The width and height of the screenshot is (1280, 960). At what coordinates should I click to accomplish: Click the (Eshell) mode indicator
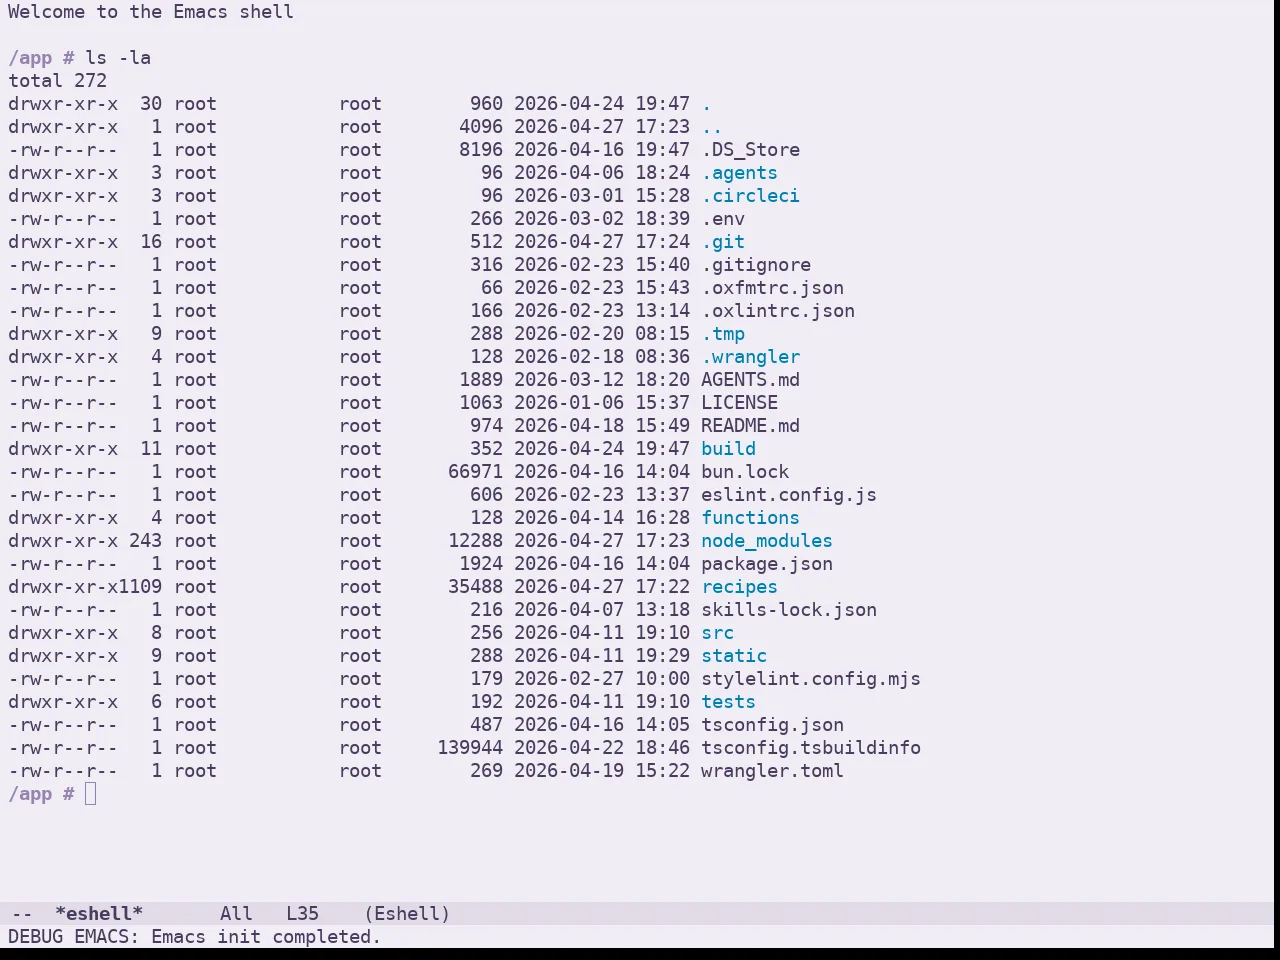[407, 914]
